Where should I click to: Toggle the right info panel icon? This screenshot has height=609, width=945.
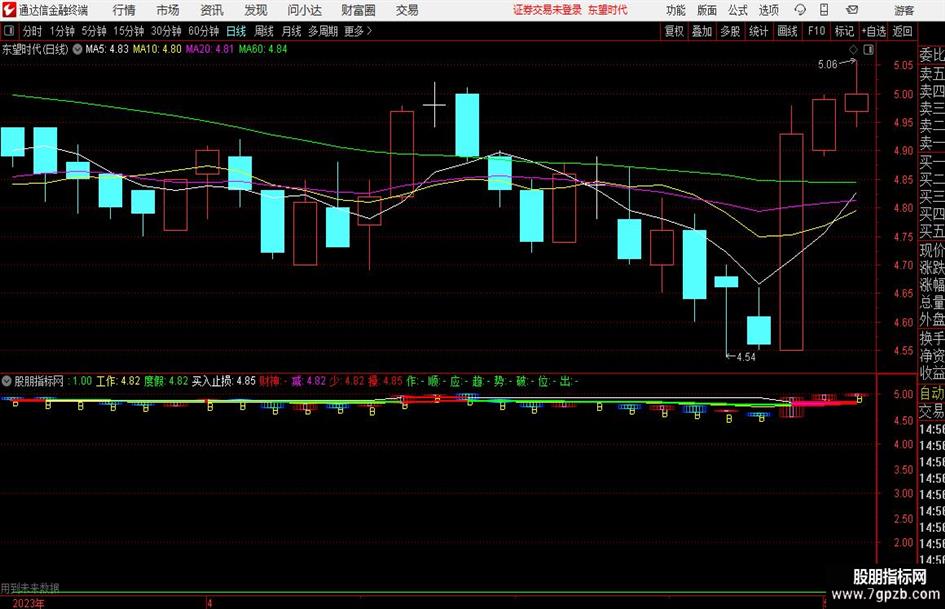pos(868,49)
